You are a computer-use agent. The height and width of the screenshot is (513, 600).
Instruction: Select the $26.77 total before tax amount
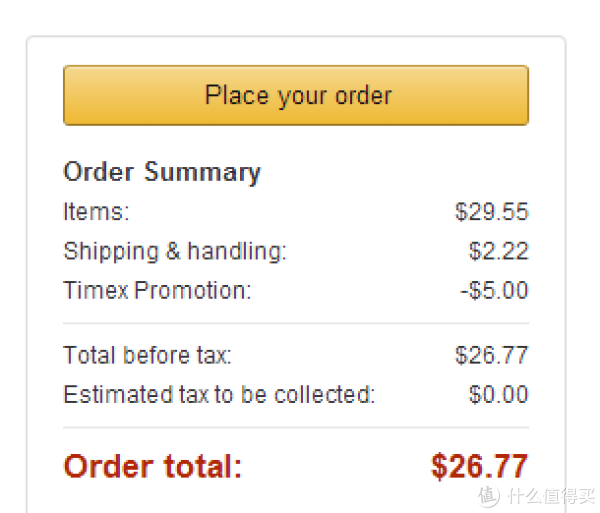click(492, 355)
